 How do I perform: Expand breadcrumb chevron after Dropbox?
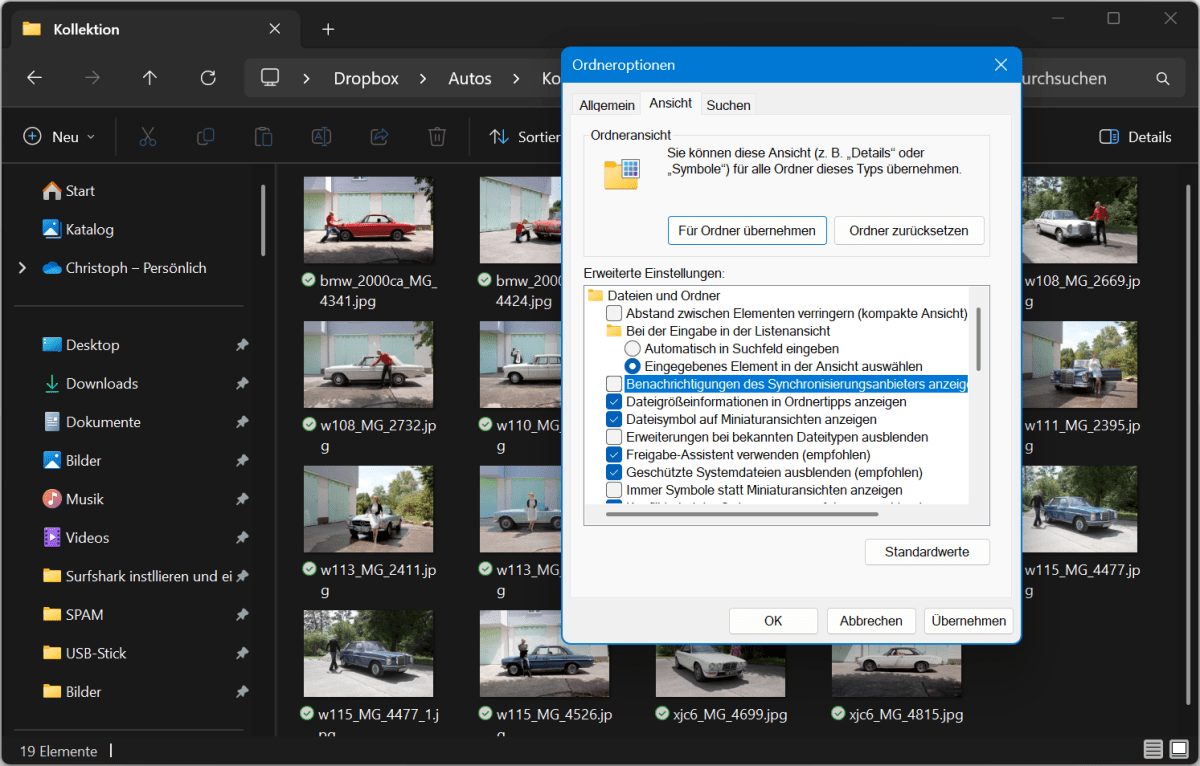423,78
